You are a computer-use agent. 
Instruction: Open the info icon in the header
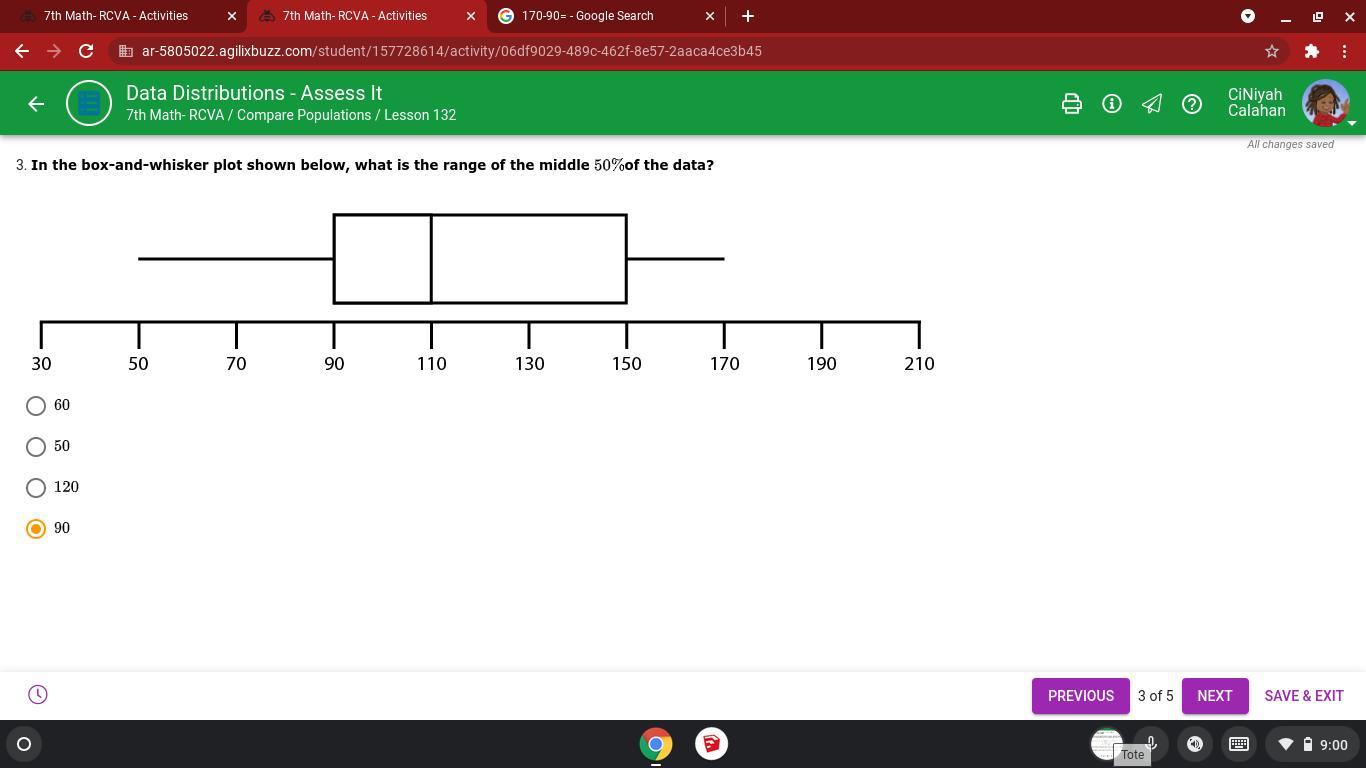point(1112,104)
